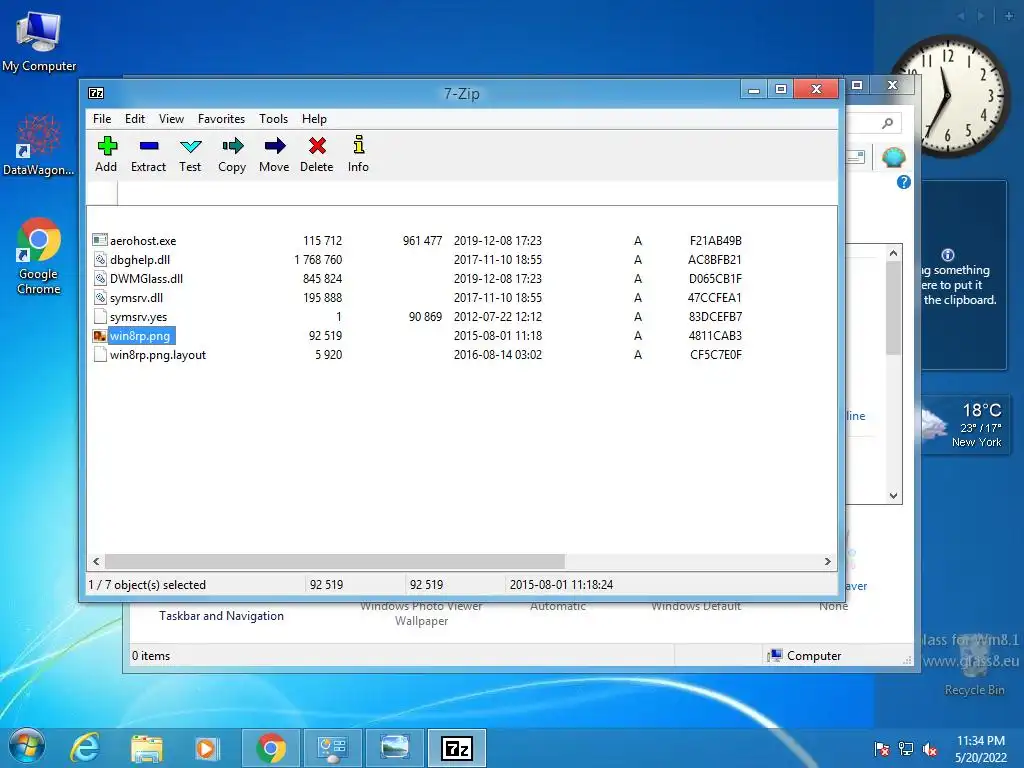Viewport: 1024px width, 768px height.
Task: Select the symsrv.dll file name
Action: (136, 298)
